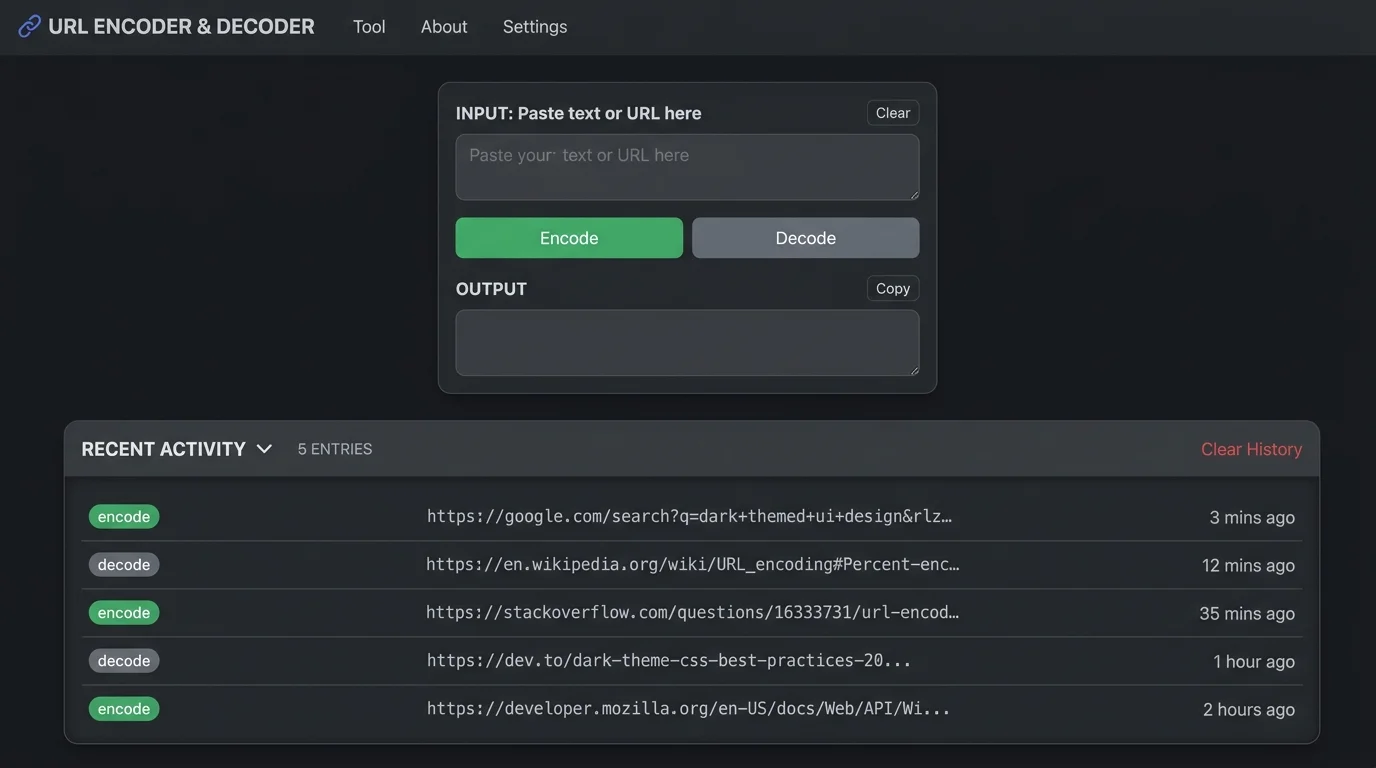The image size is (1376, 768).
Task: Click the resize grip of the input box
Action: point(914,196)
